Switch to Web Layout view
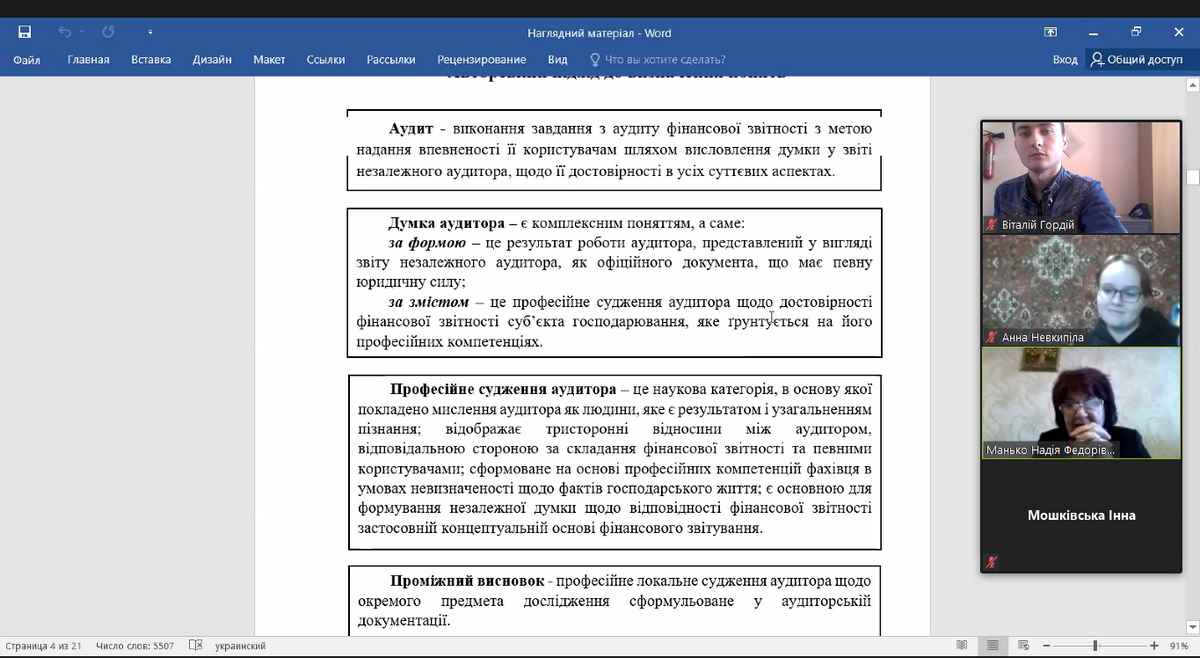1200x658 pixels. click(x=1023, y=646)
